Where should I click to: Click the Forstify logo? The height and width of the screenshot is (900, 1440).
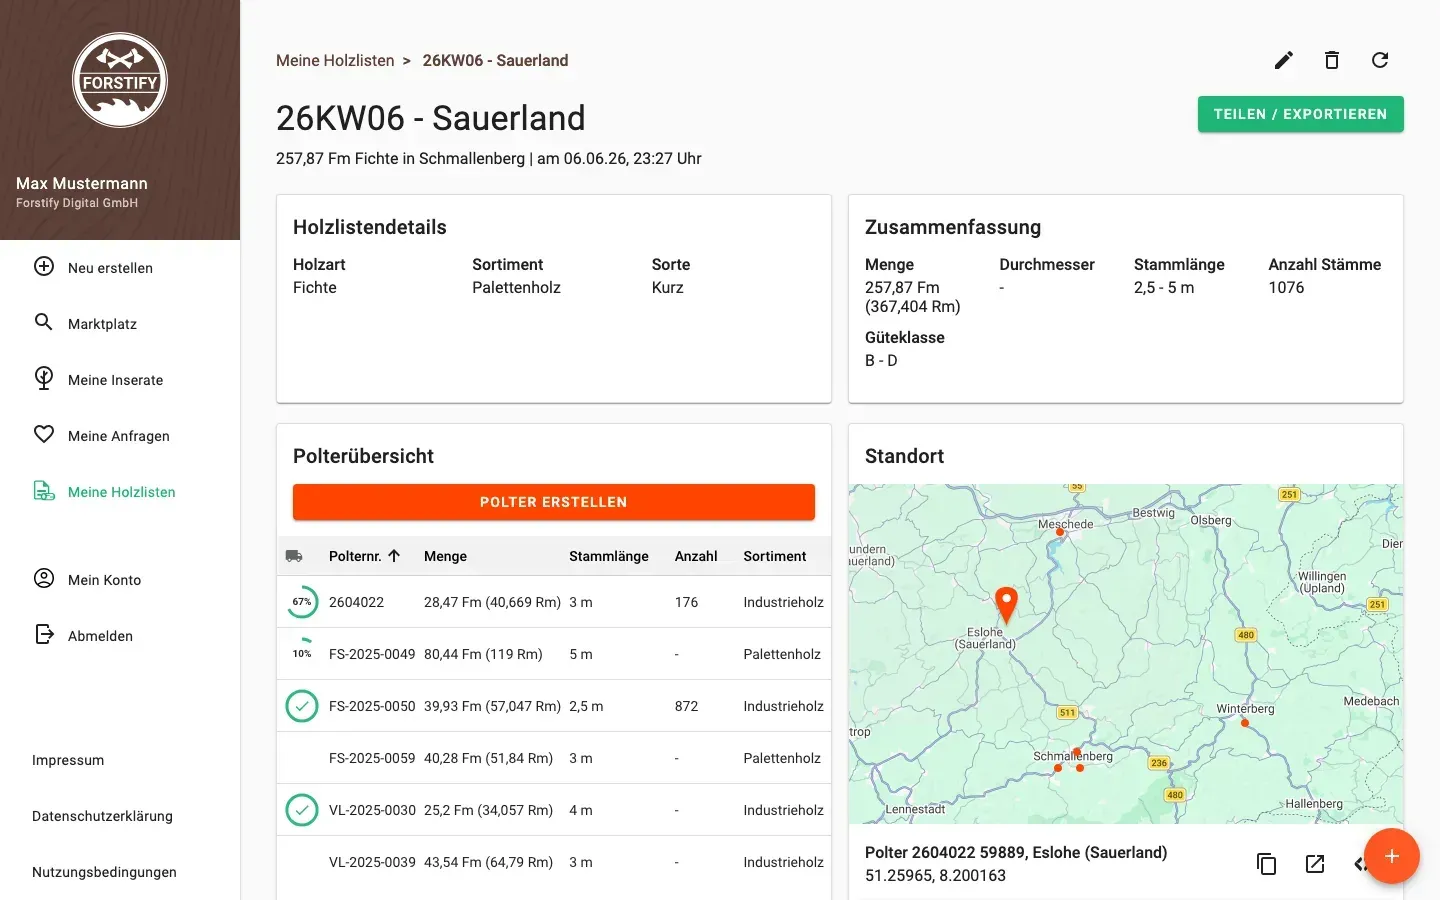coord(120,80)
